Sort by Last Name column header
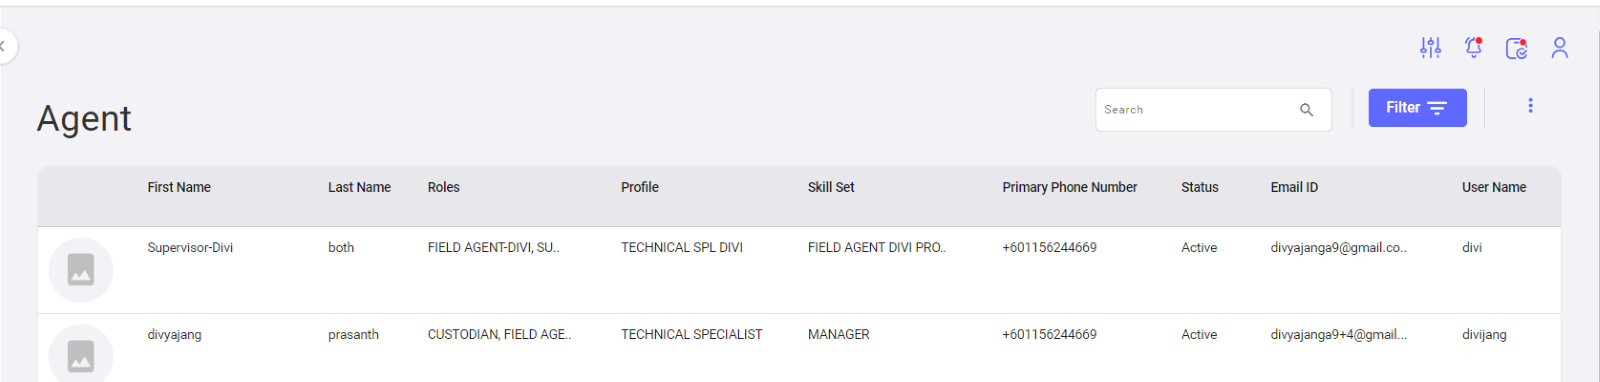The height and width of the screenshot is (382, 1600). pyautogui.click(x=359, y=187)
